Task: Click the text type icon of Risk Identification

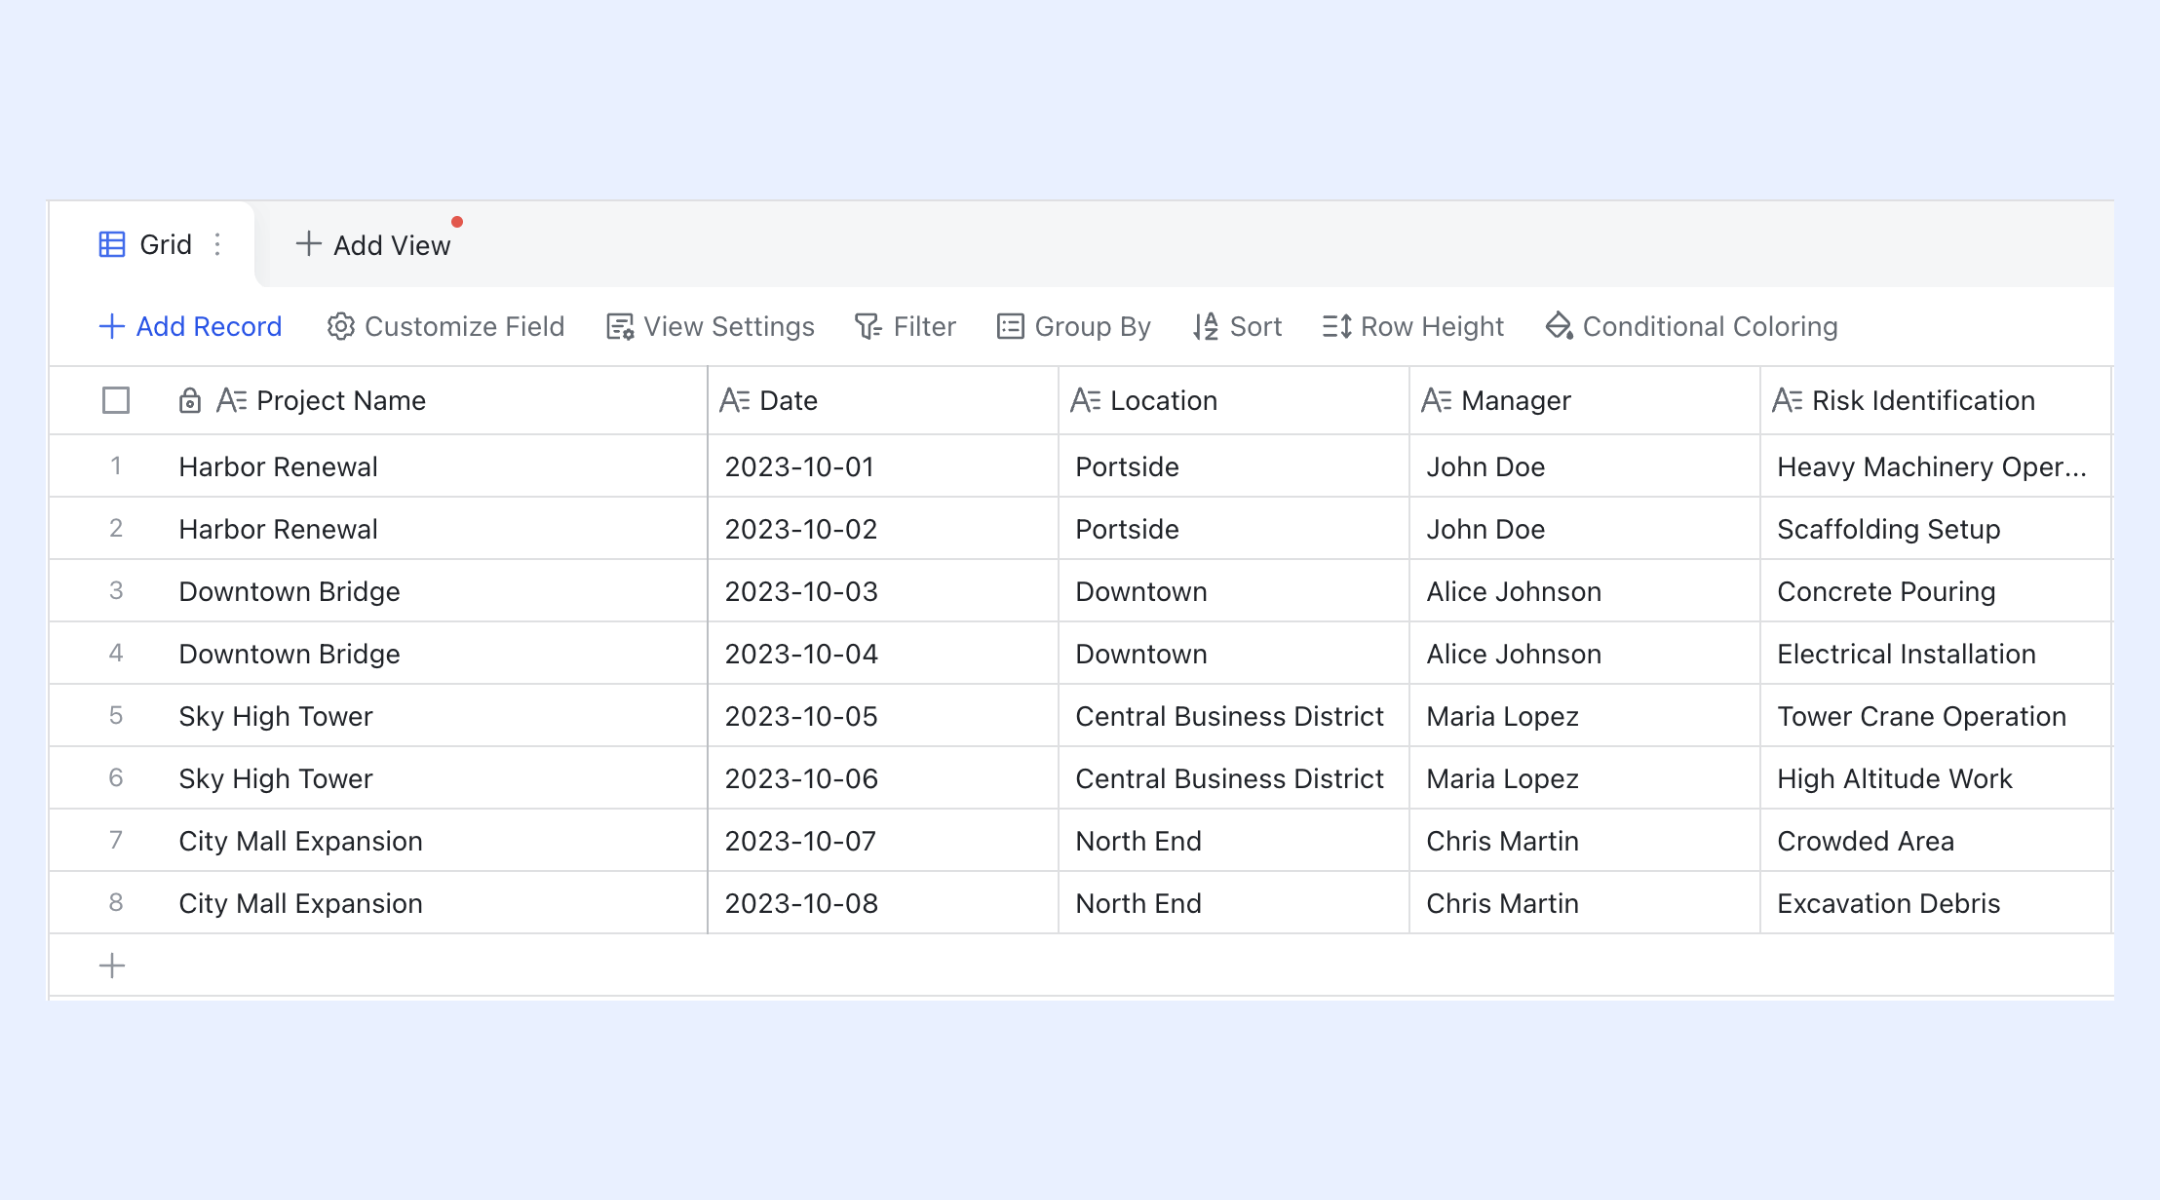Action: (x=1787, y=400)
